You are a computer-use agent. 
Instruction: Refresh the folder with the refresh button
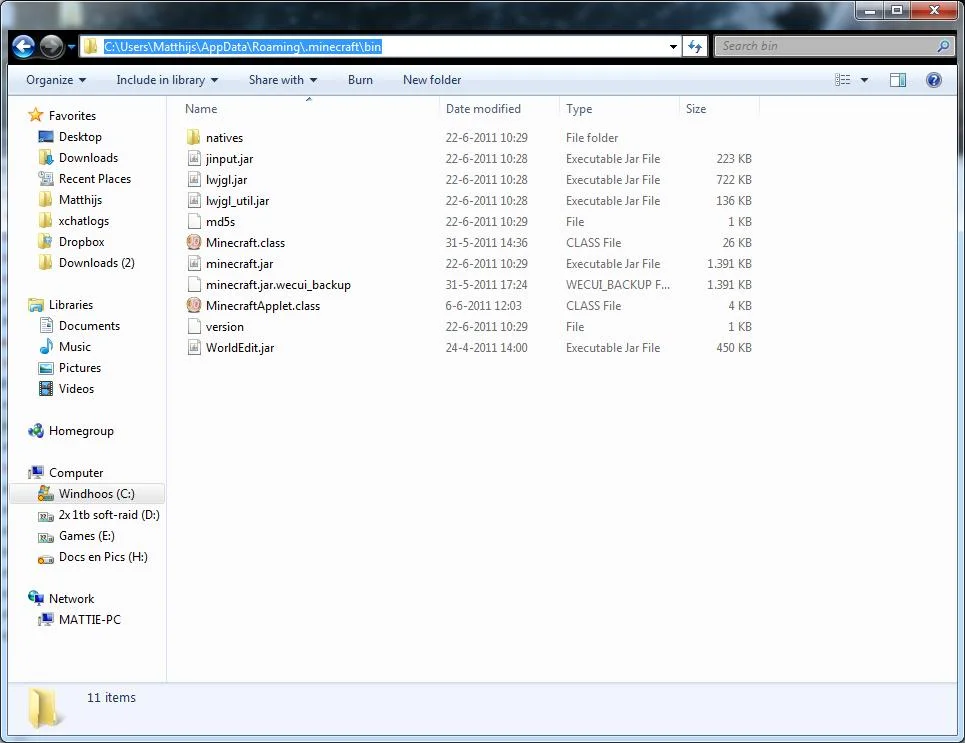[695, 47]
